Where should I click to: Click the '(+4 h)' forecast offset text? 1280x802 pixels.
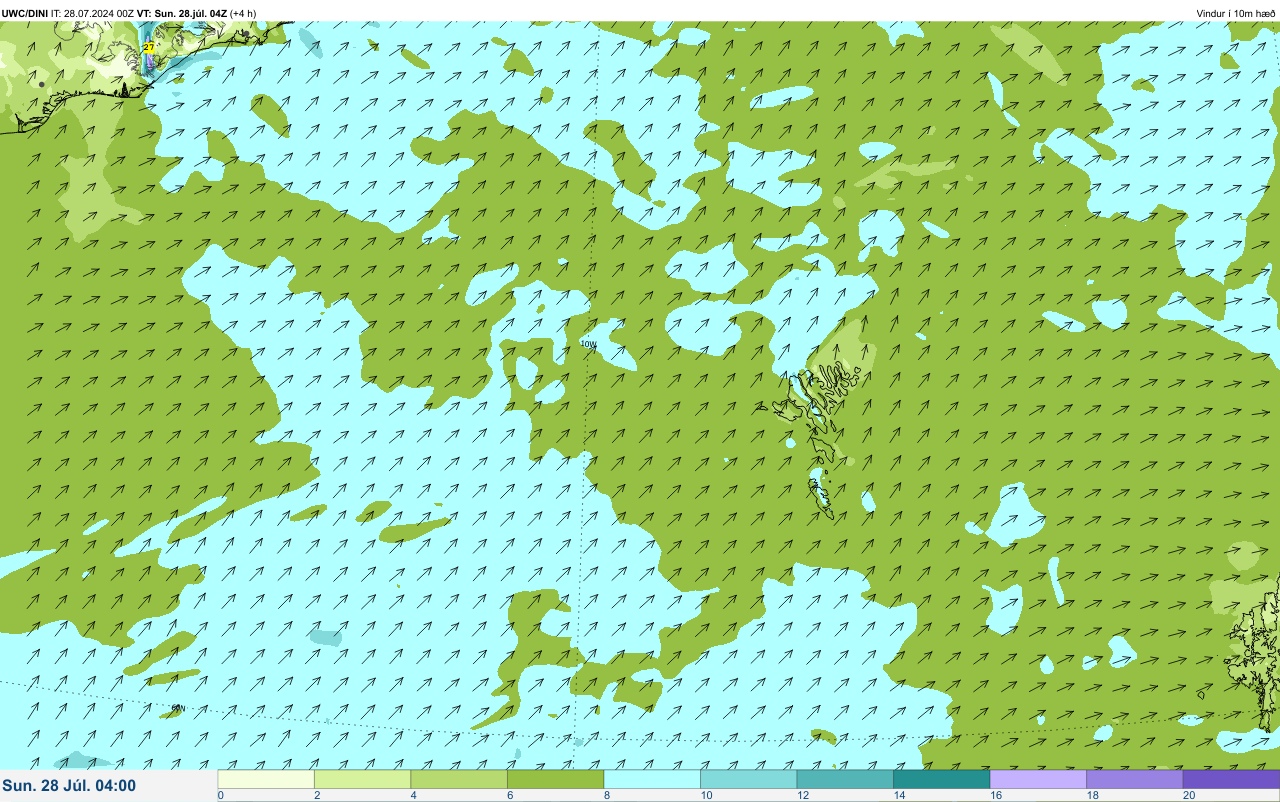[x=243, y=13]
